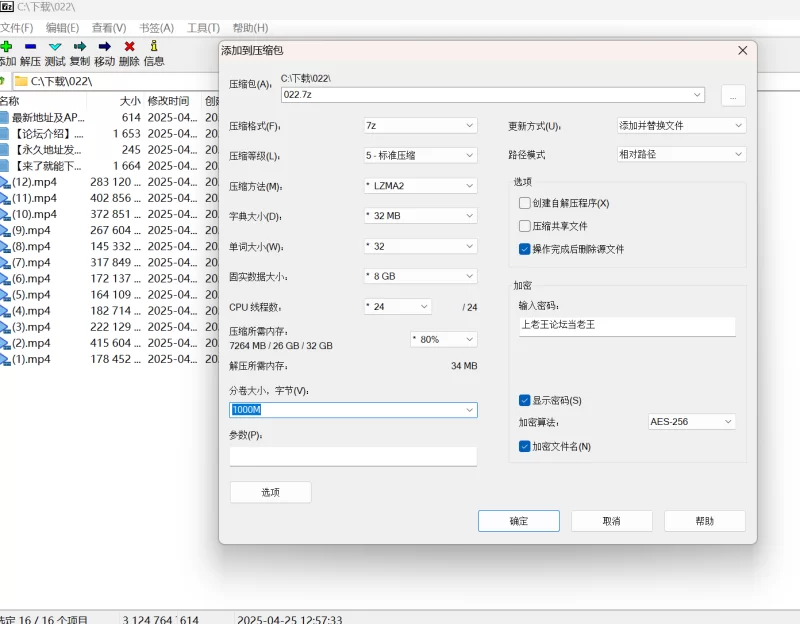Image resolution: width=800 pixels, height=624 pixels.
Task: Uncheck 操作完成后删除源文件 checkbox
Action: pyautogui.click(x=524, y=249)
